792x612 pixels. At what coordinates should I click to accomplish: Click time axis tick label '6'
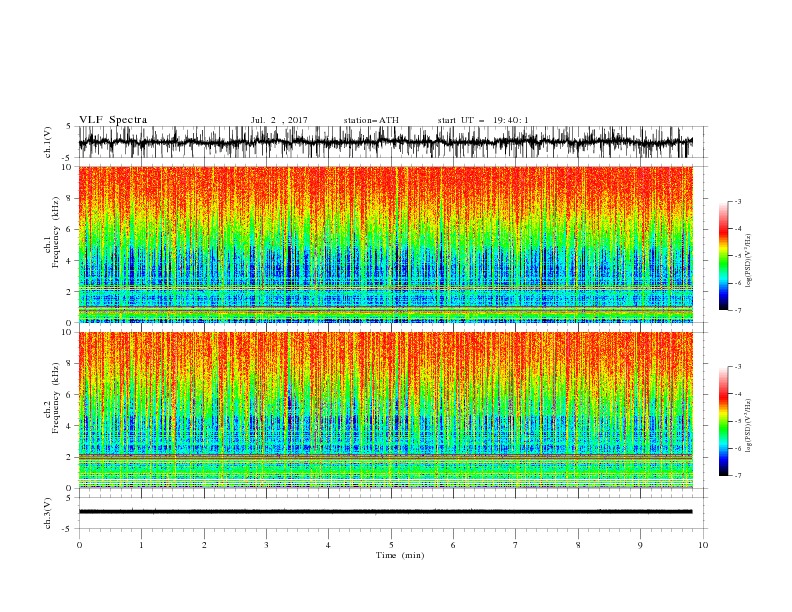point(454,545)
